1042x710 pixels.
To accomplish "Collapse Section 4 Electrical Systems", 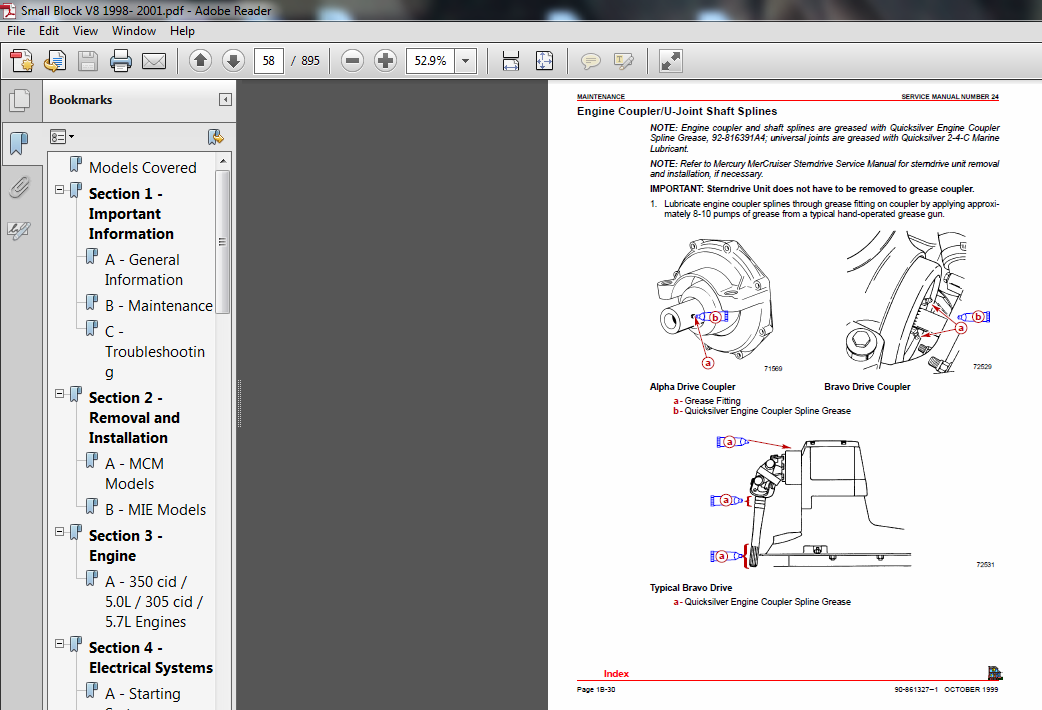I will (59, 644).
